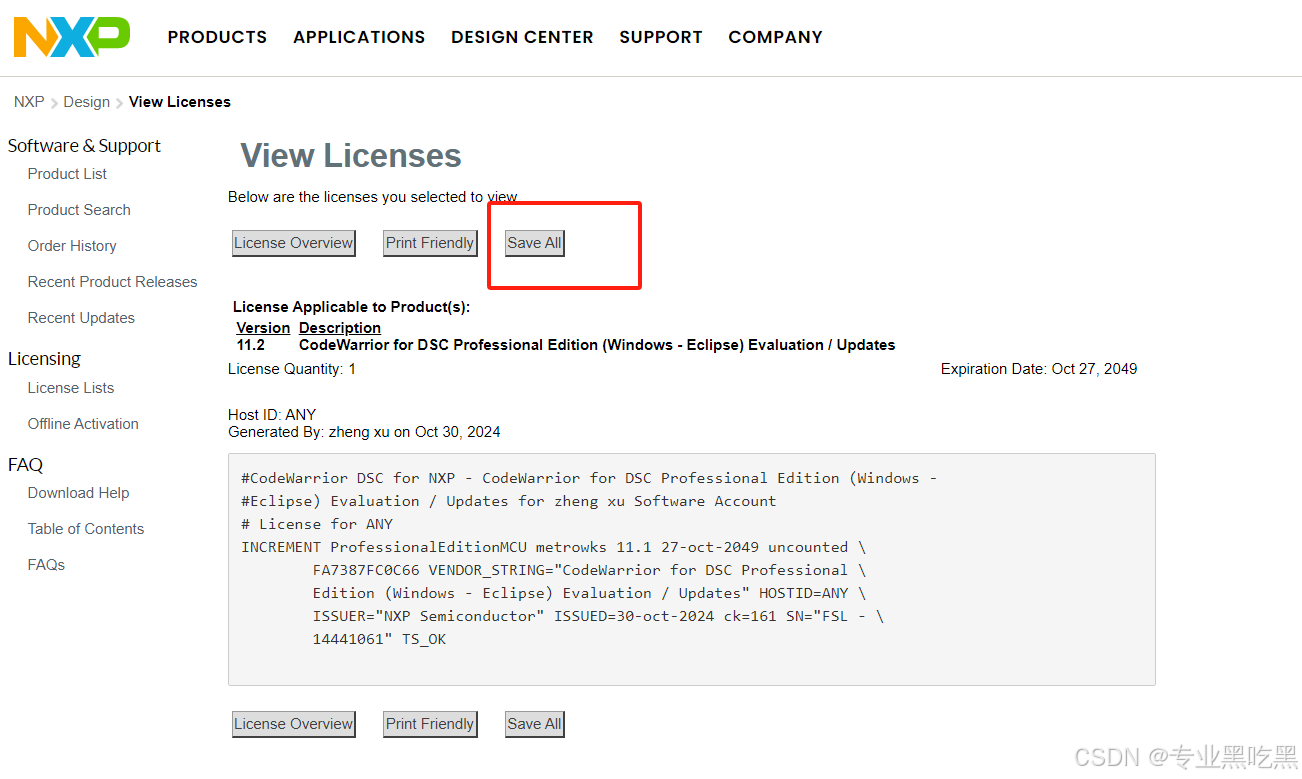Click Host ID: ANY text
This screenshot has height=779, width=1302.
[272, 415]
